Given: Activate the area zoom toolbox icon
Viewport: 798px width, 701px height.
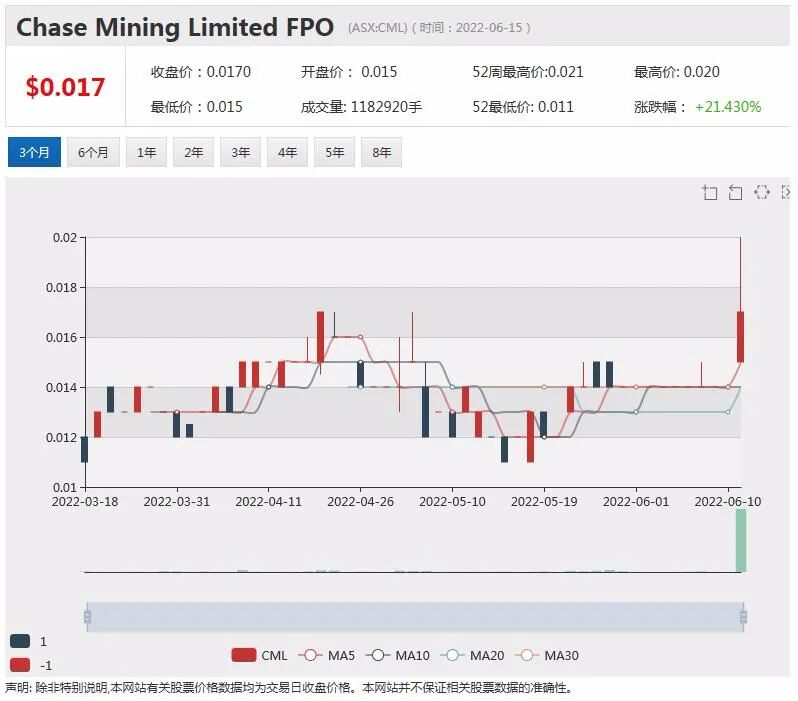Looking at the screenshot, I should pos(709,192).
